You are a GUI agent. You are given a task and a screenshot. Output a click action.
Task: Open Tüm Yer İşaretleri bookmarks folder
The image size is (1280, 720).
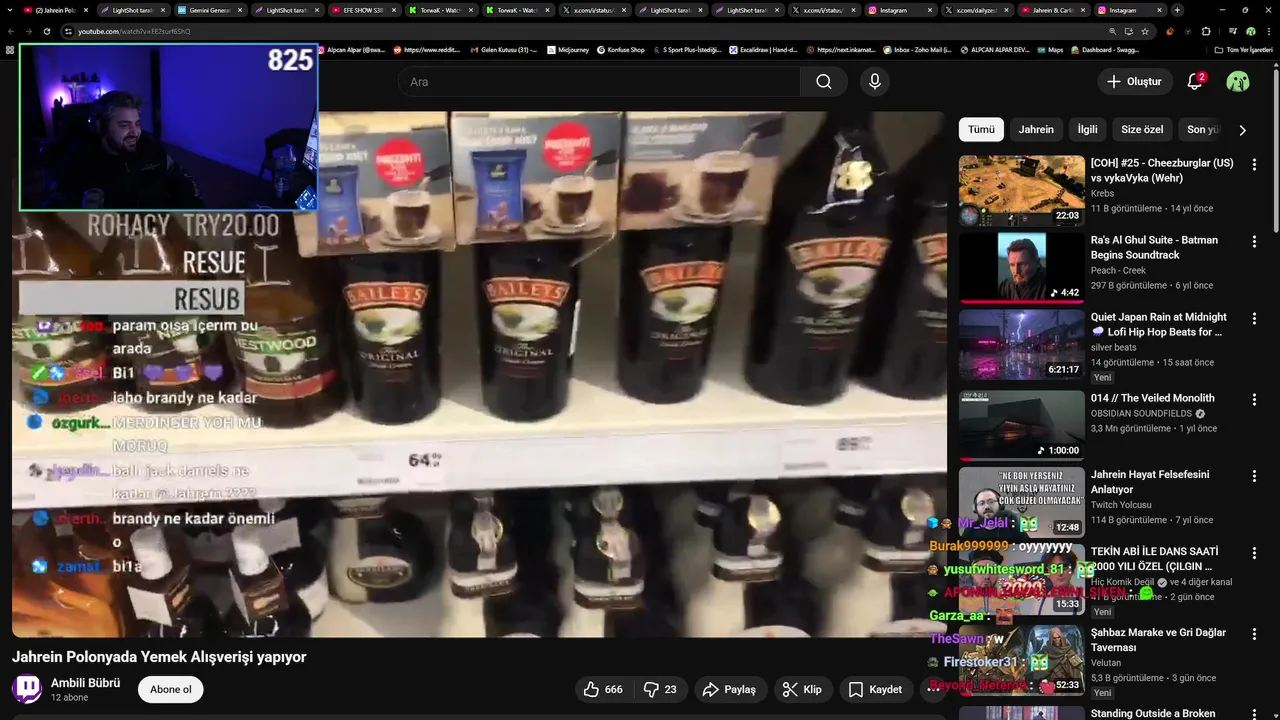point(1243,49)
